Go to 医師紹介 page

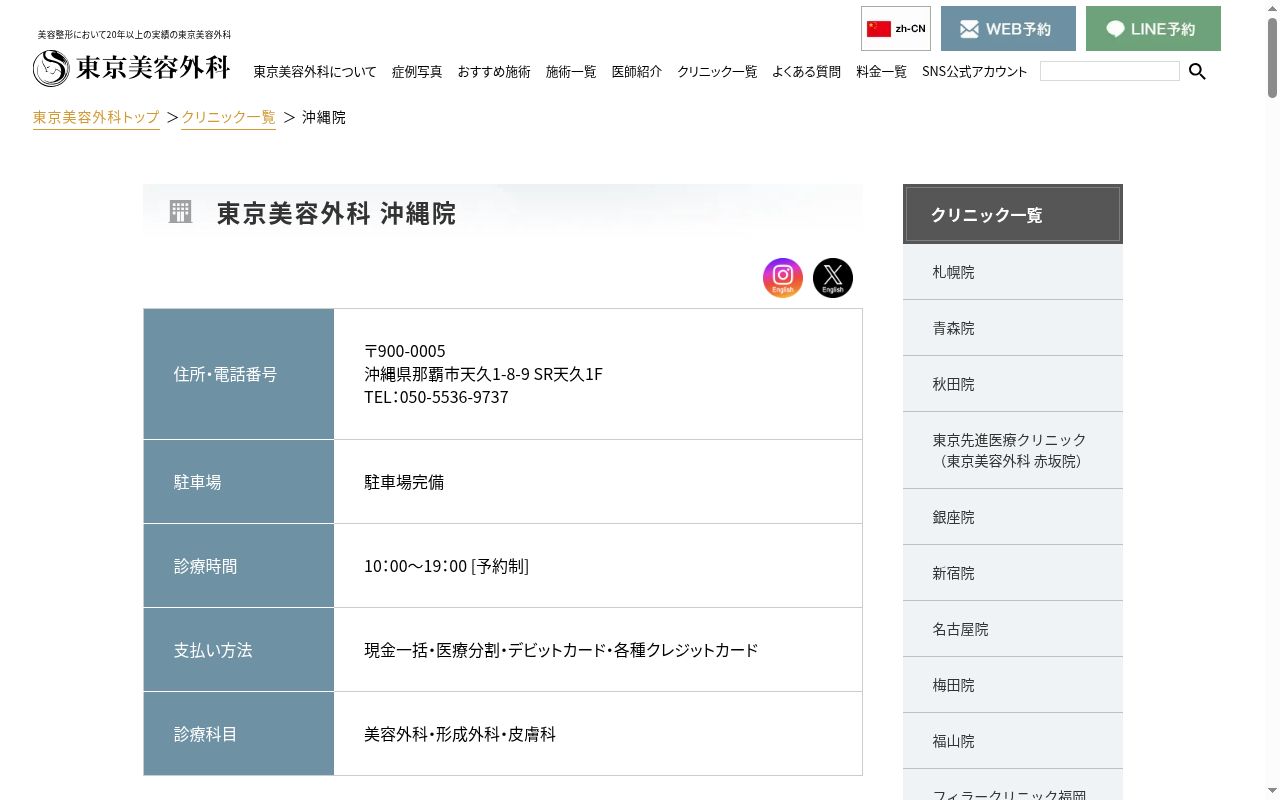[x=637, y=72]
